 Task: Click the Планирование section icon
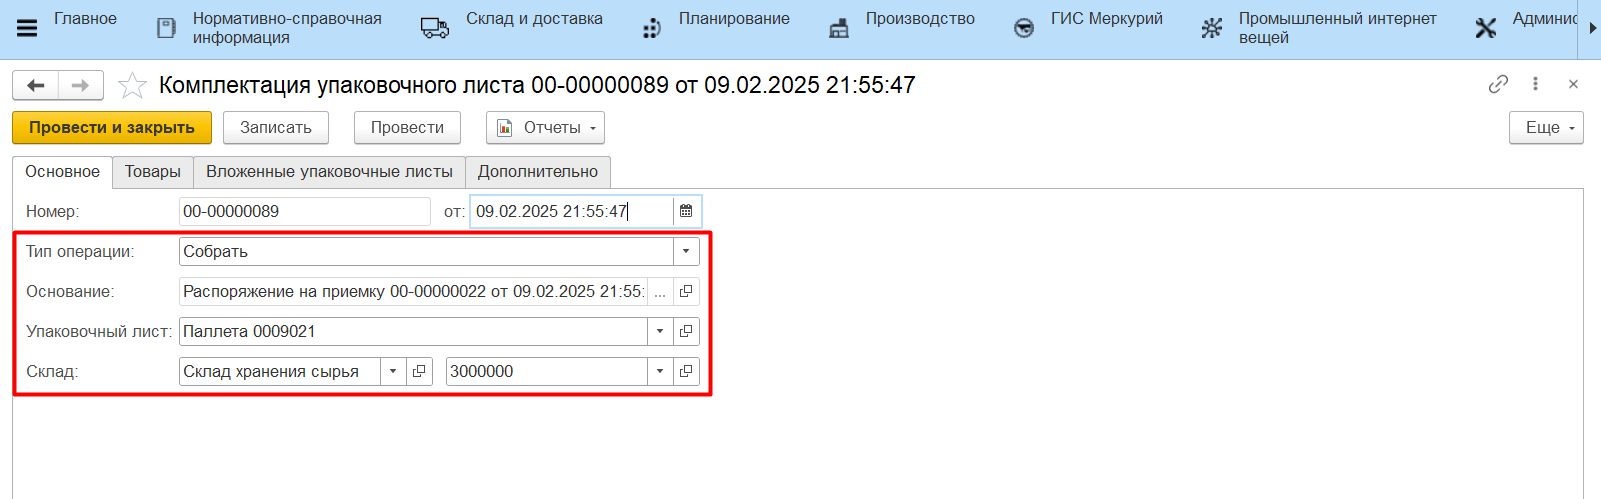651,28
